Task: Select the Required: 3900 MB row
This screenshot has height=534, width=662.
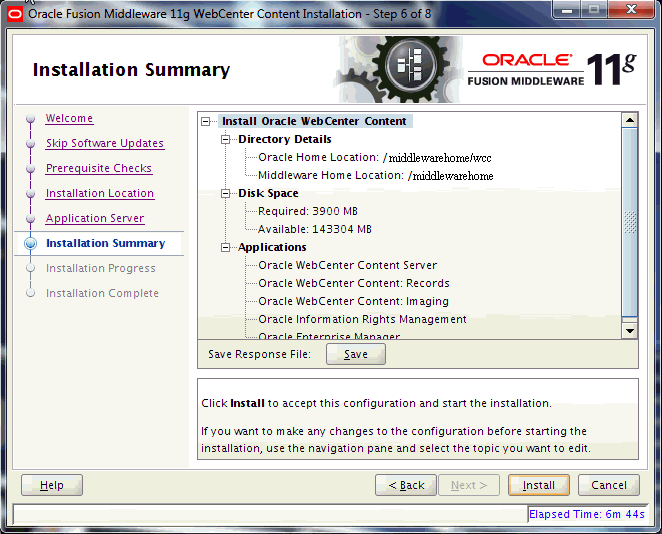Action: click(308, 211)
